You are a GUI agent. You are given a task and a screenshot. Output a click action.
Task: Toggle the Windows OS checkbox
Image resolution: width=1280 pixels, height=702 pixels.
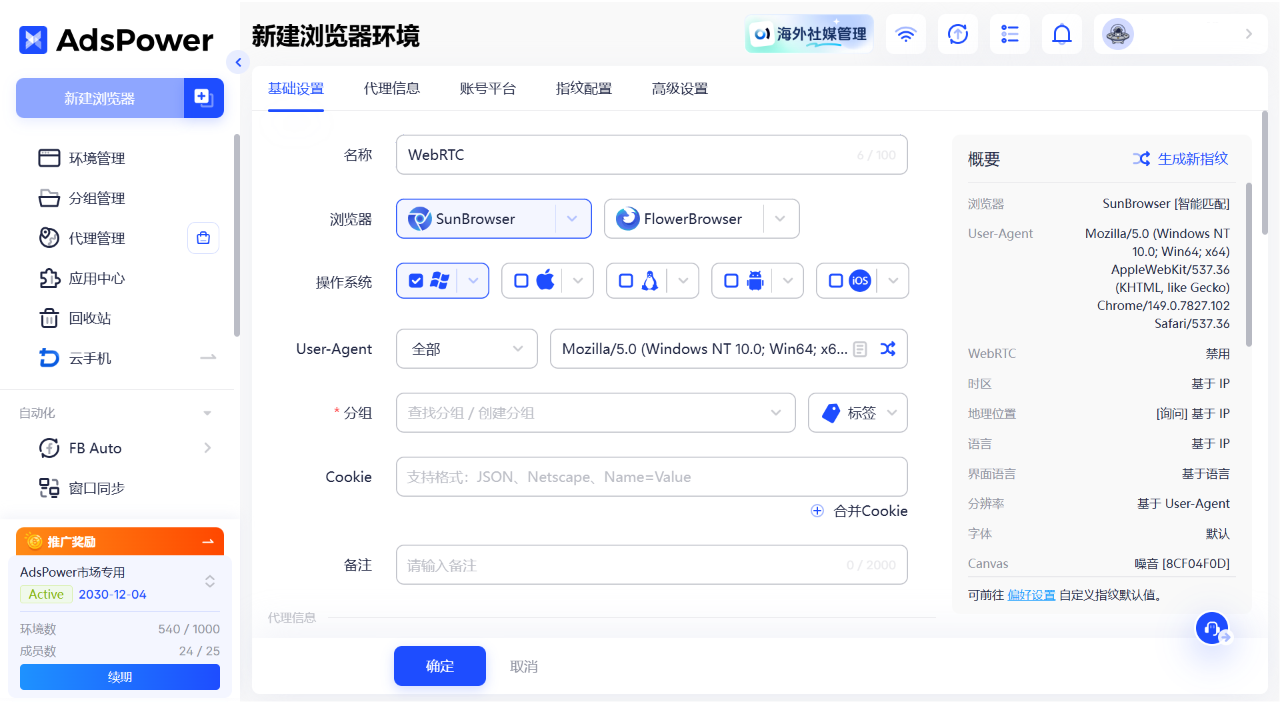[x=416, y=281]
